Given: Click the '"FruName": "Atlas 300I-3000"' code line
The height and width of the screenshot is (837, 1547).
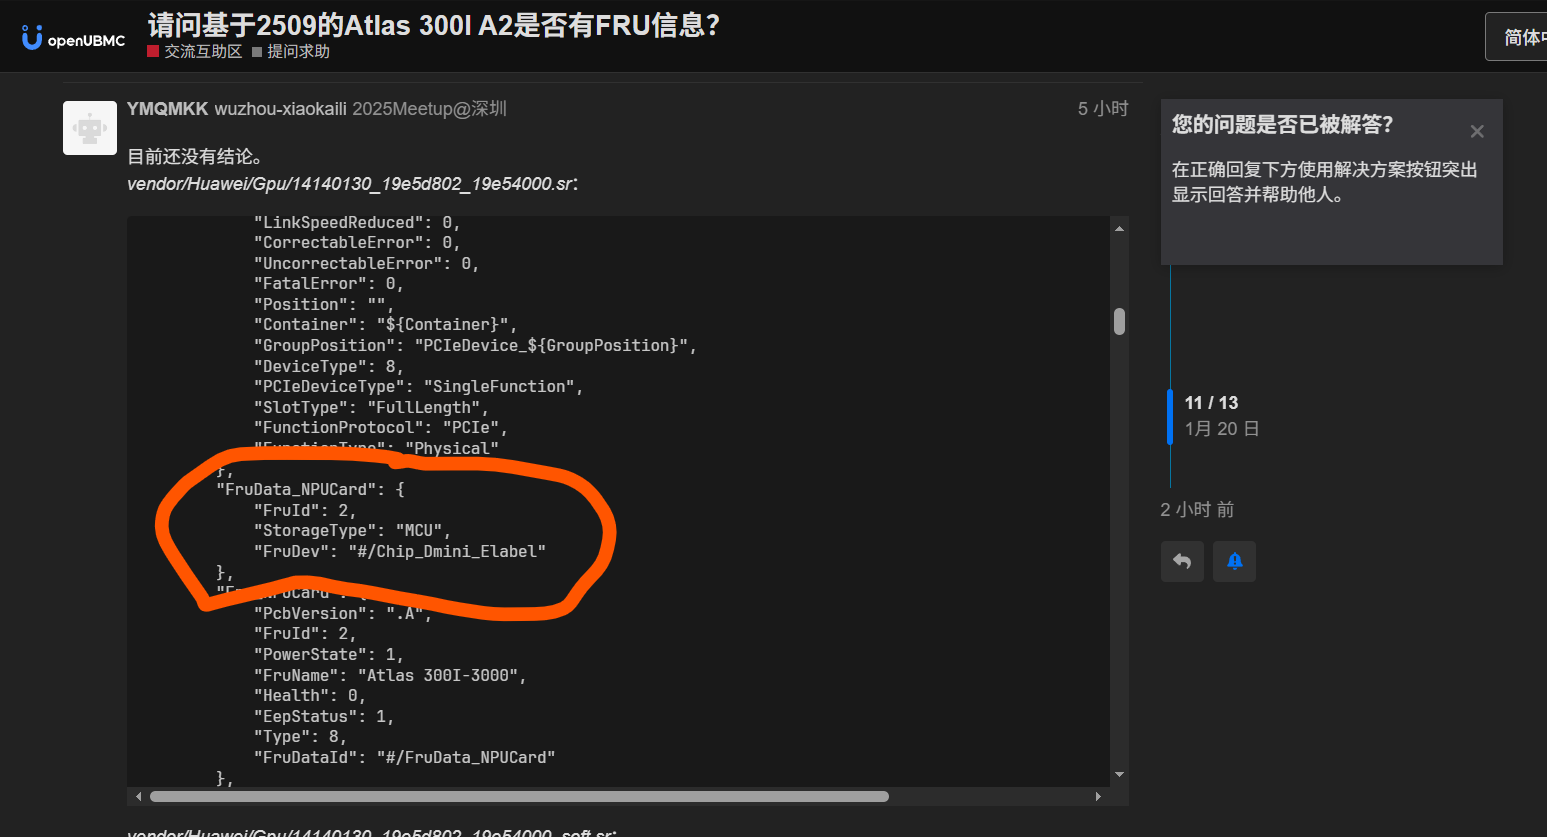Looking at the screenshot, I should click(x=390, y=676).
